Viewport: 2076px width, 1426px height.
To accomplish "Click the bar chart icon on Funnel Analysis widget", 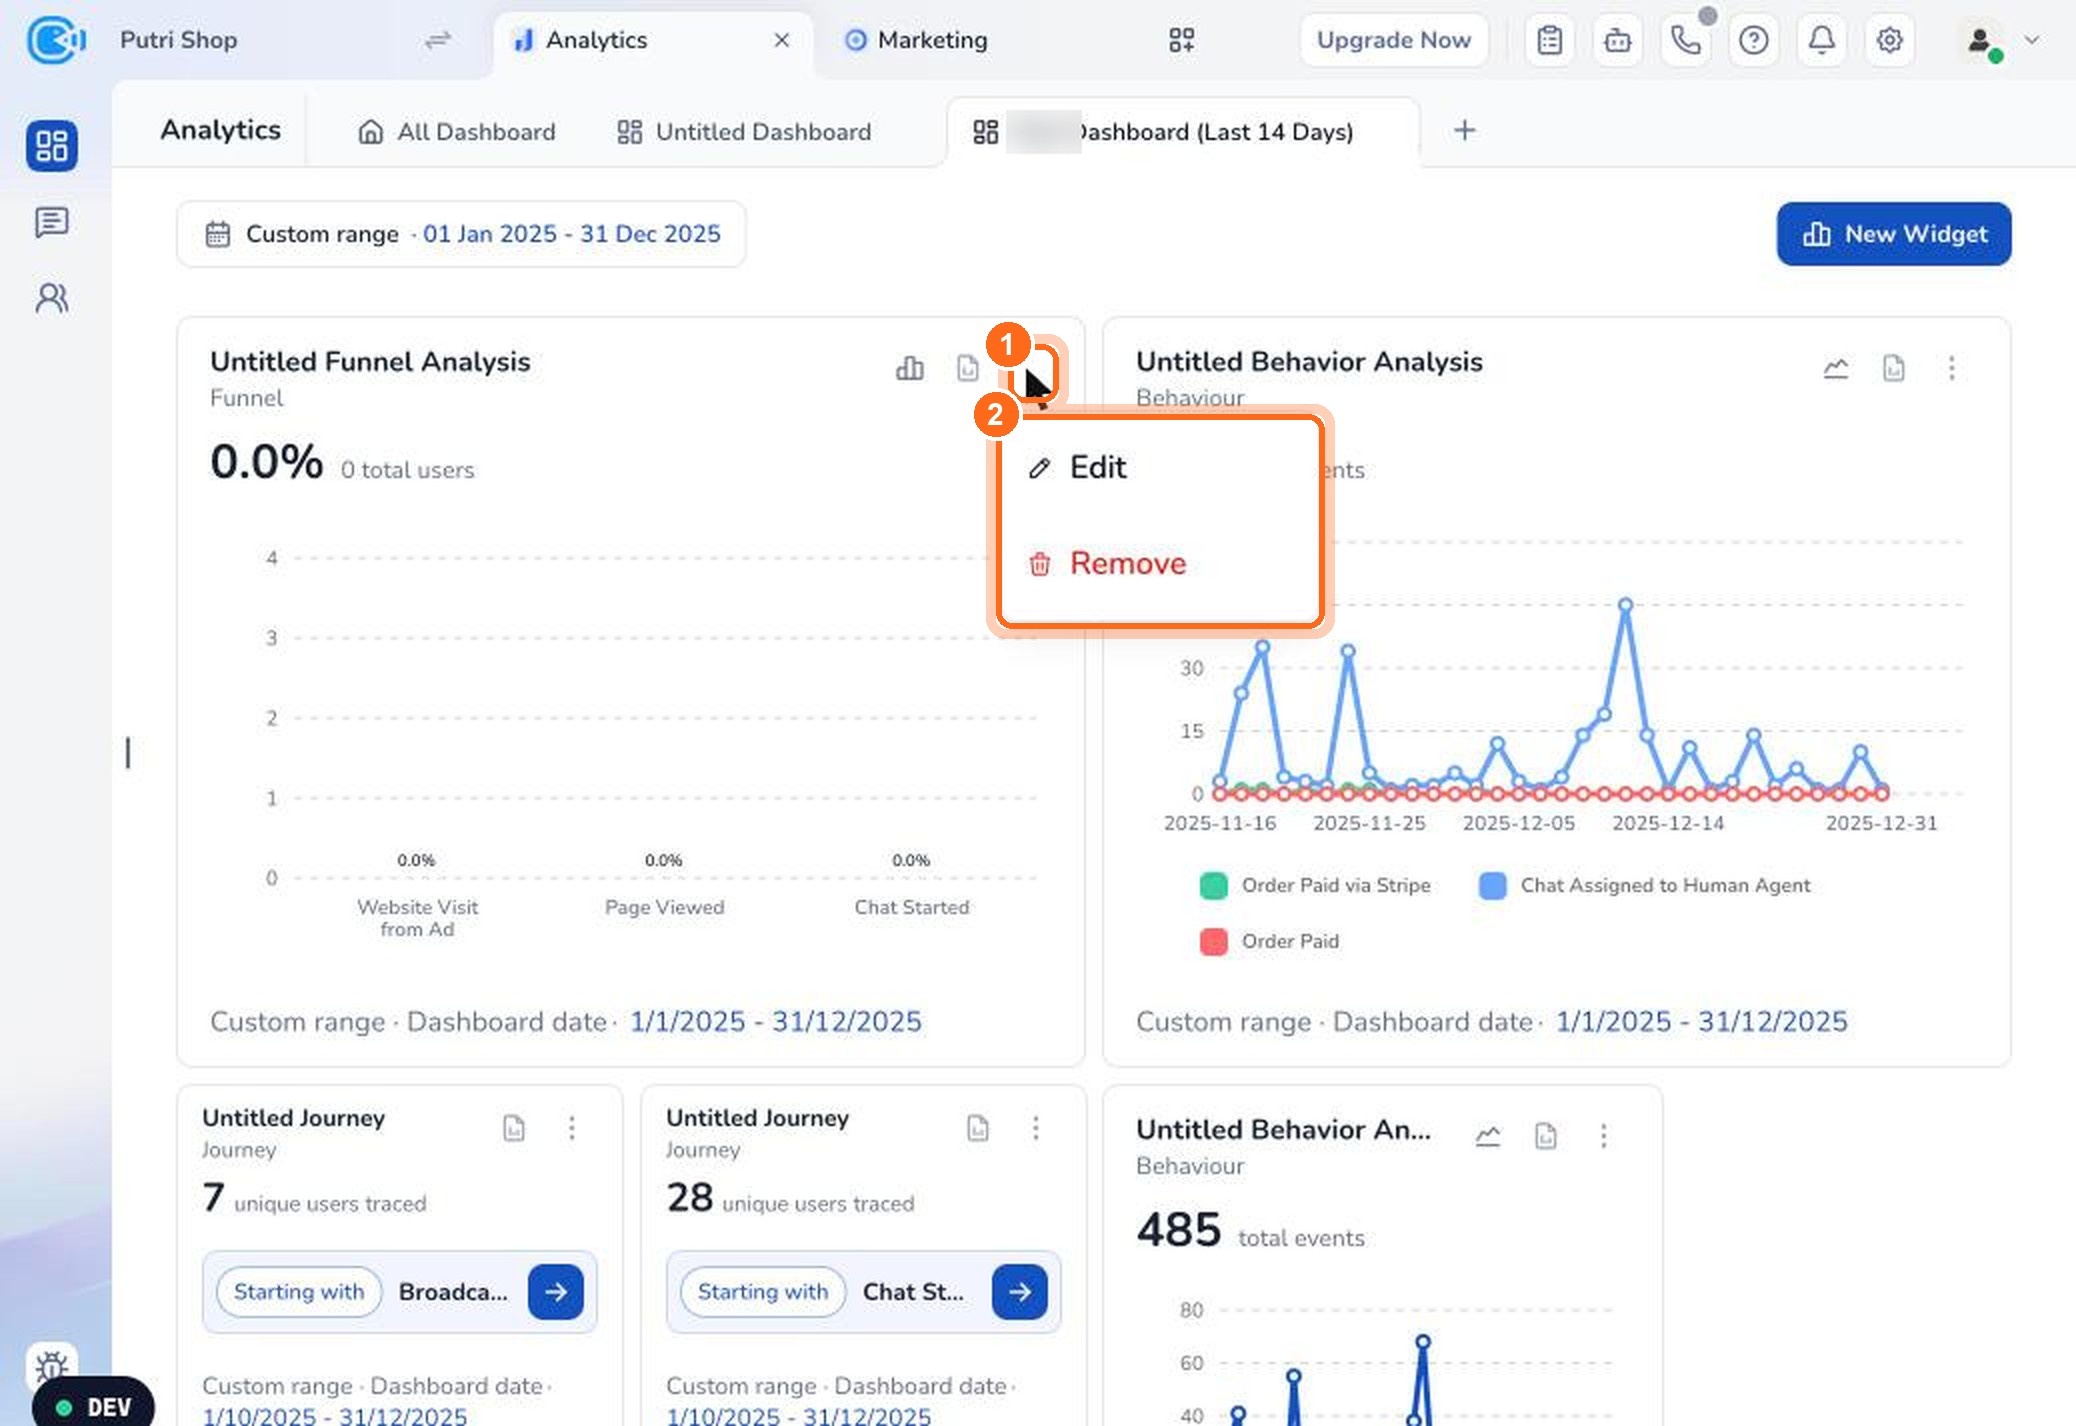I will click(910, 368).
